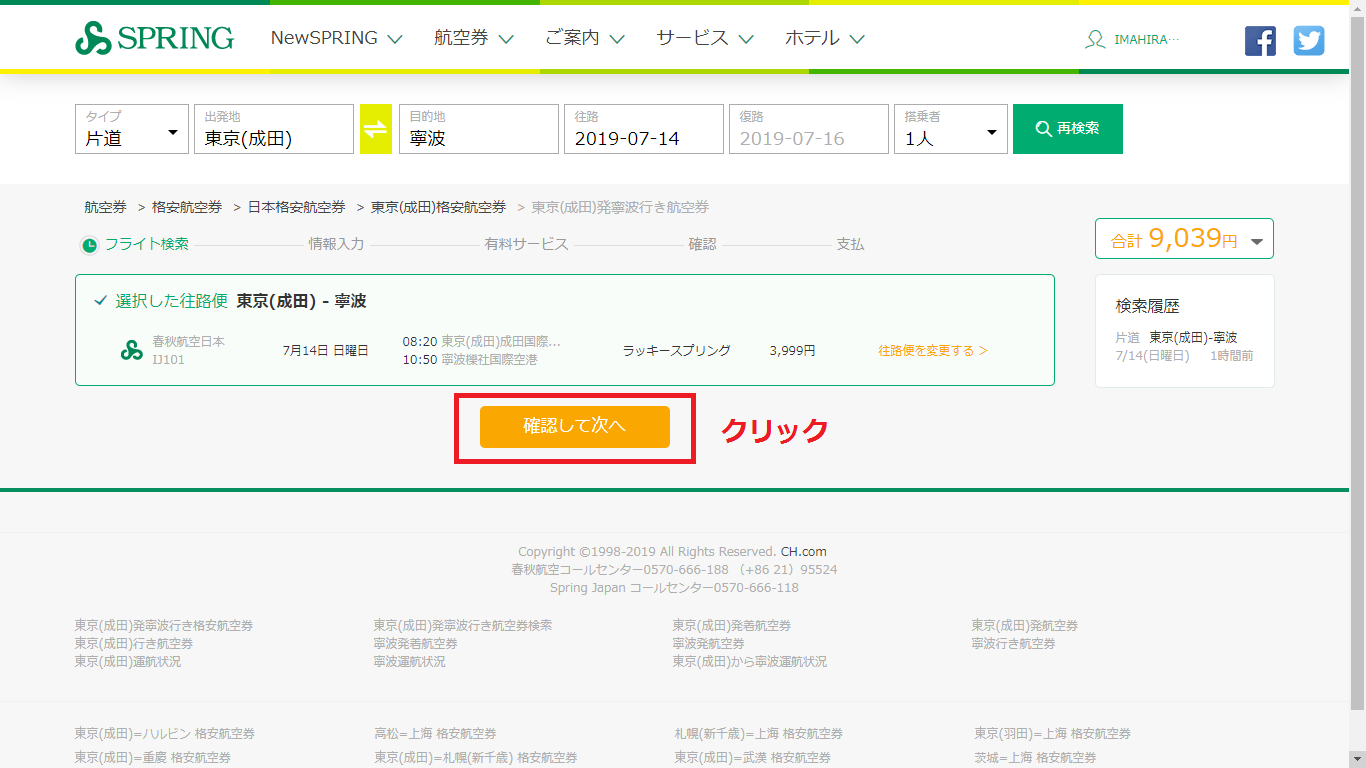Click the user account icon beside IMAHIRA
Image resolution: width=1366 pixels, height=768 pixels.
[1095, 40]
